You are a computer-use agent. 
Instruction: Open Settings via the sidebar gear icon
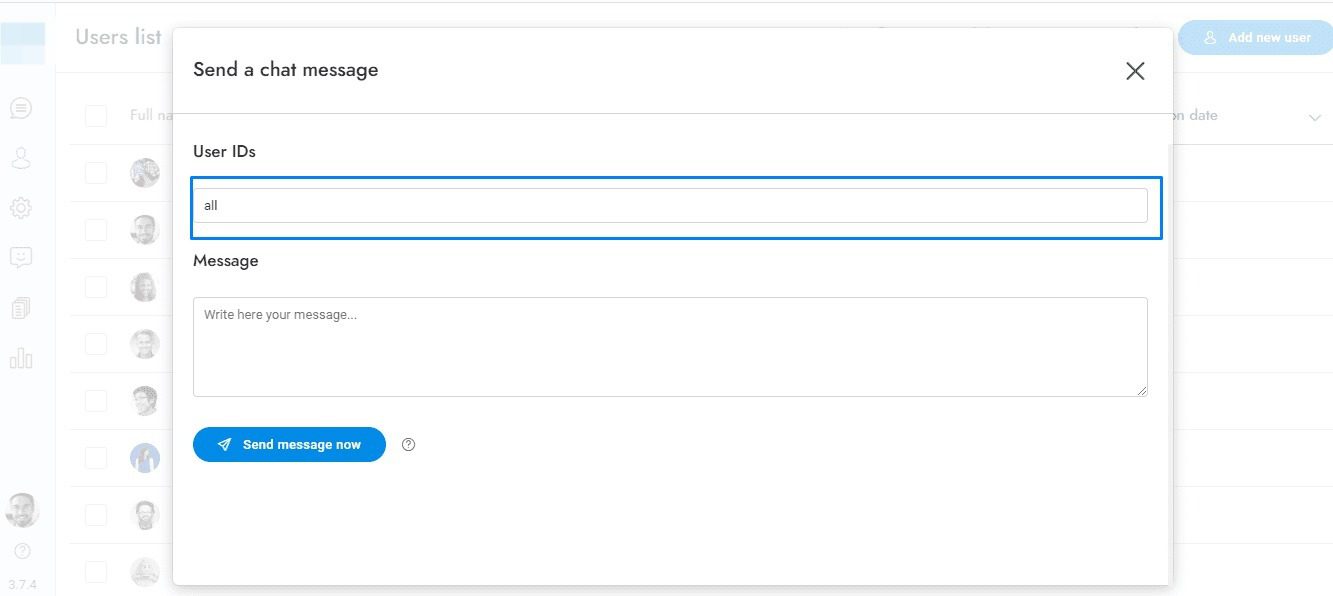point(20,208)
